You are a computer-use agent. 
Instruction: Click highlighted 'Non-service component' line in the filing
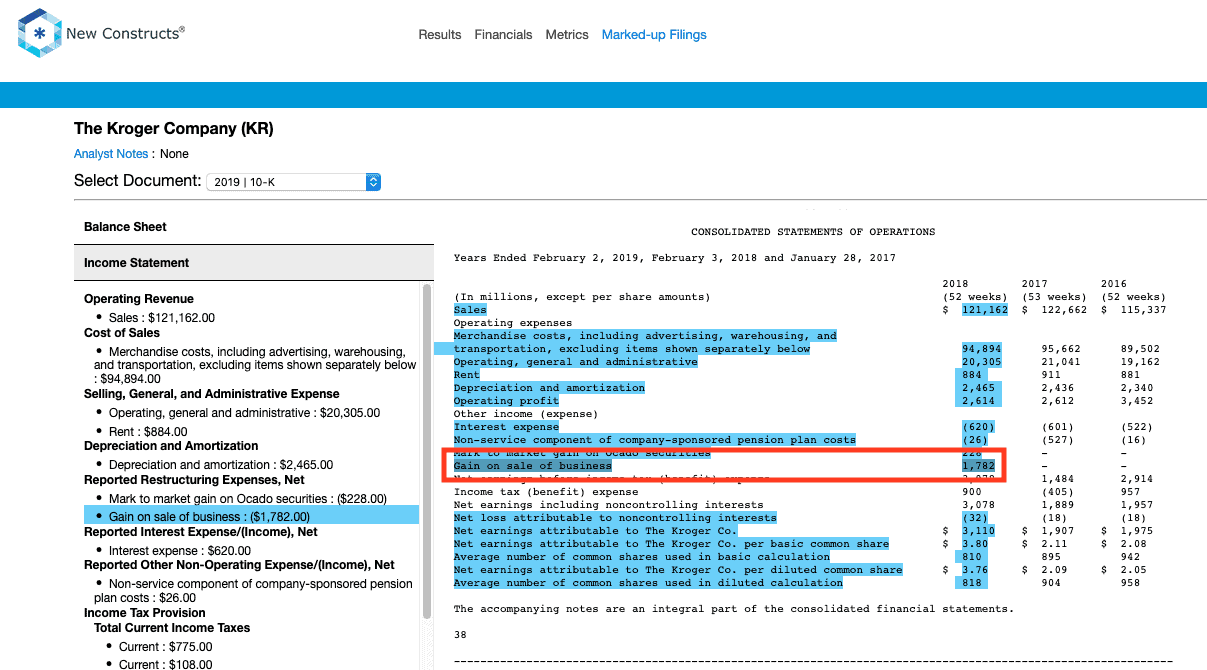[654, 440]
